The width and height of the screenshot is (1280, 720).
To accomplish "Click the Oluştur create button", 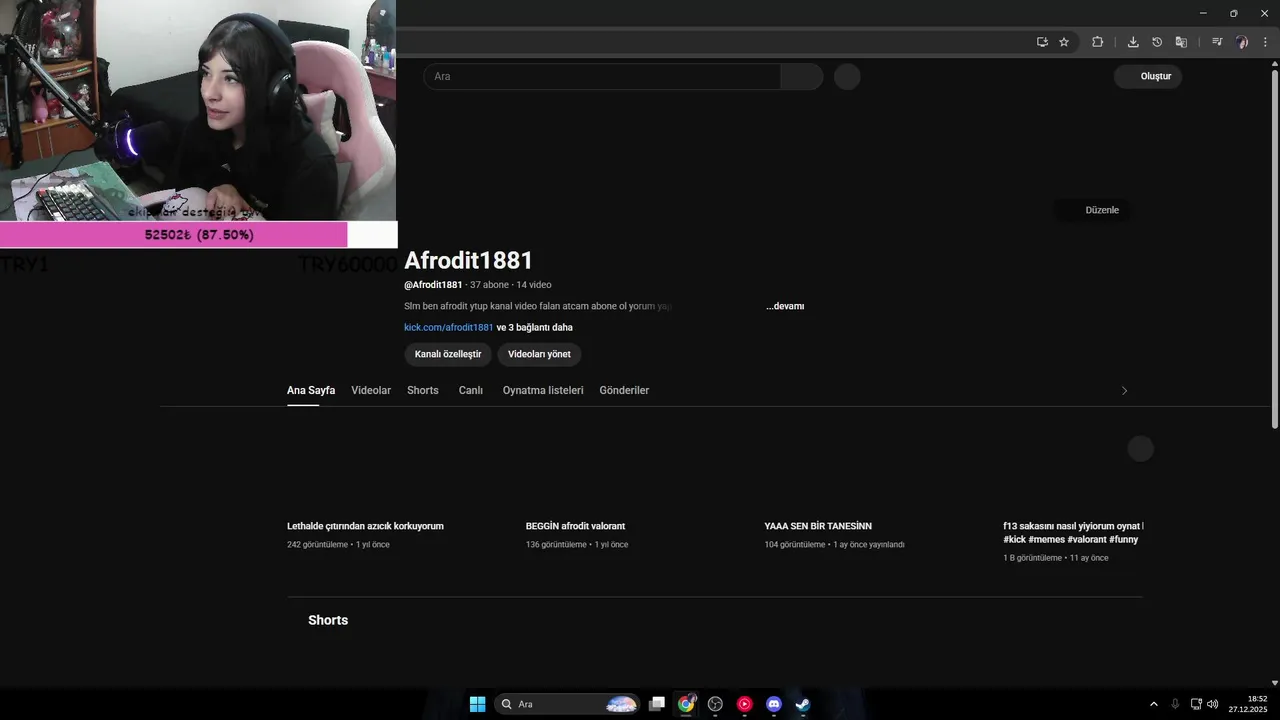I will 1148,76.
